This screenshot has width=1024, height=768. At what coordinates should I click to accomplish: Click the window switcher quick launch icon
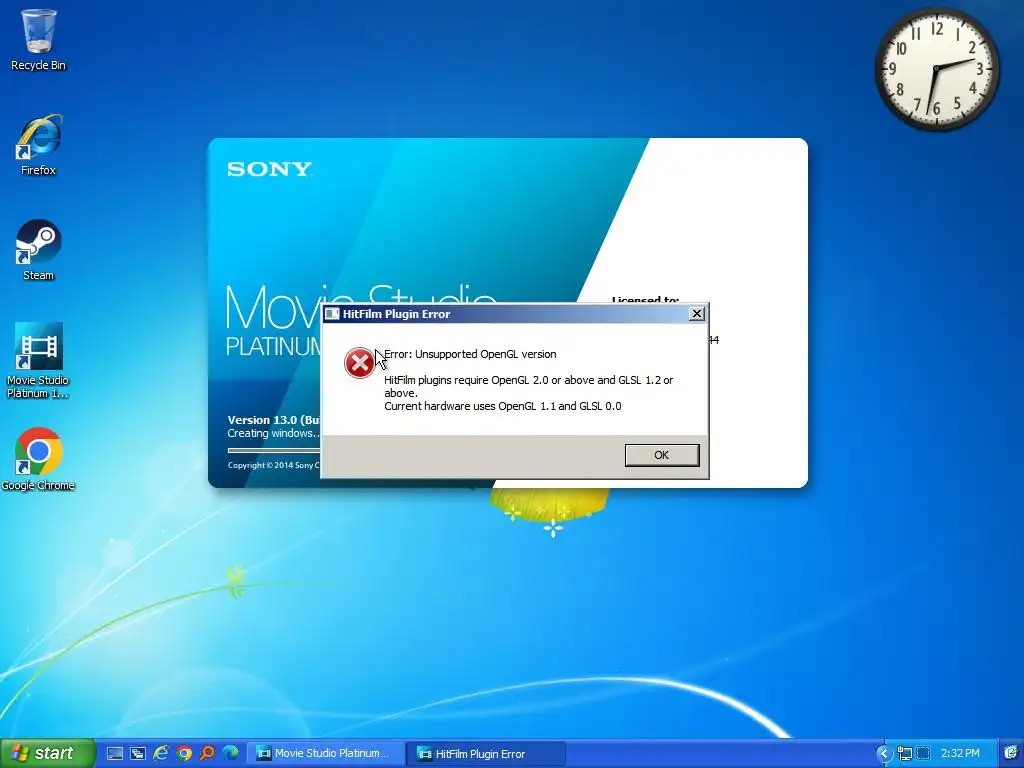(x=138, y=754)
